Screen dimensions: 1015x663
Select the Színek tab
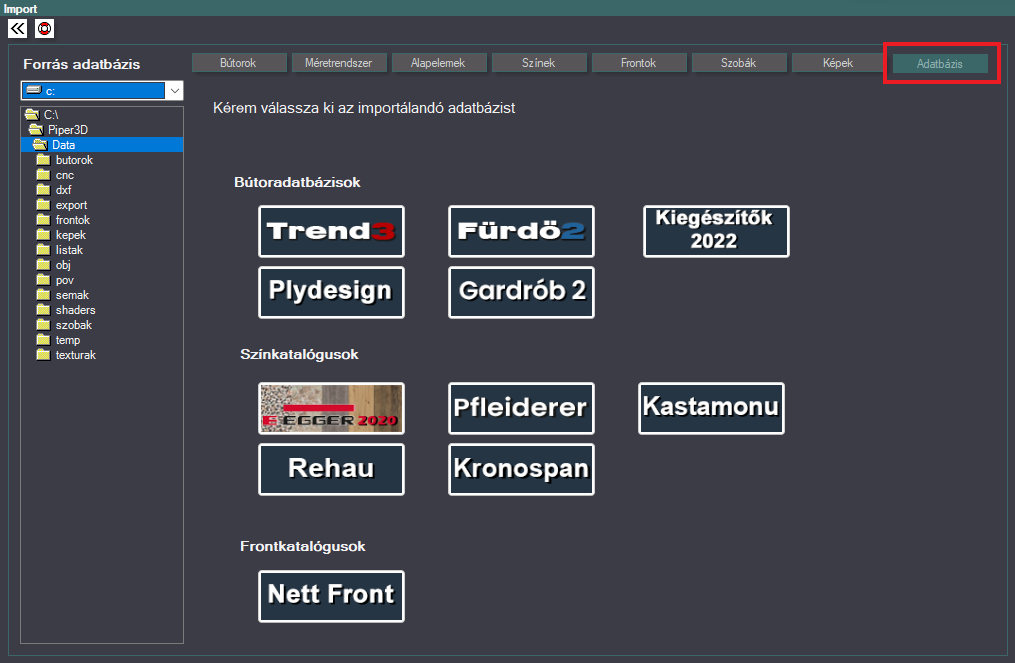(x=539, y=63)
